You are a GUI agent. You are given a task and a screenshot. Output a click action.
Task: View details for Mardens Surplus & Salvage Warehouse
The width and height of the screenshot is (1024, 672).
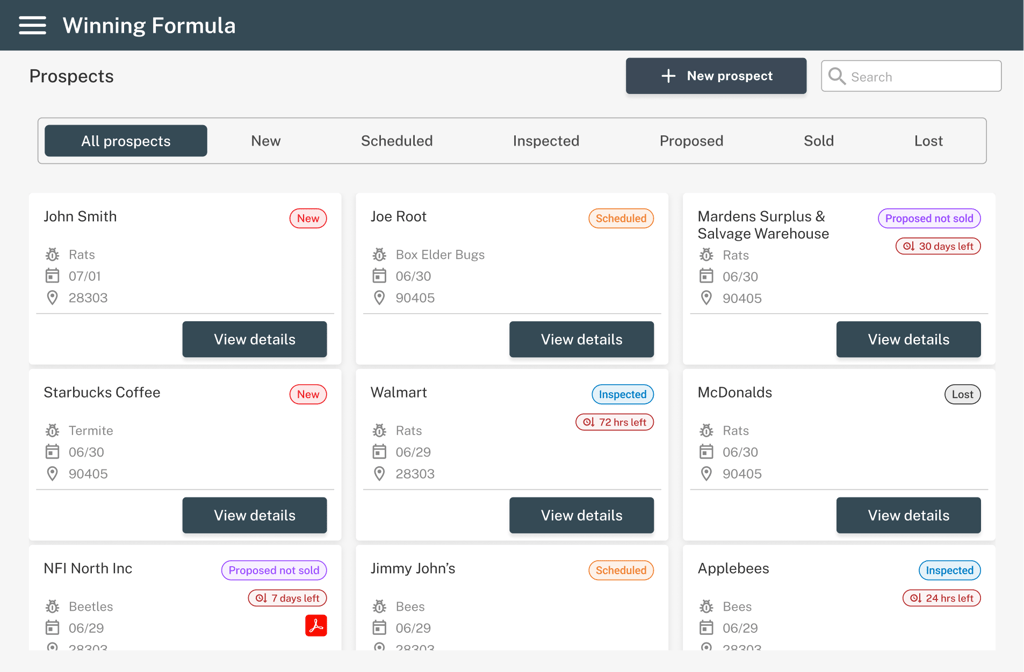pos(908,339)
